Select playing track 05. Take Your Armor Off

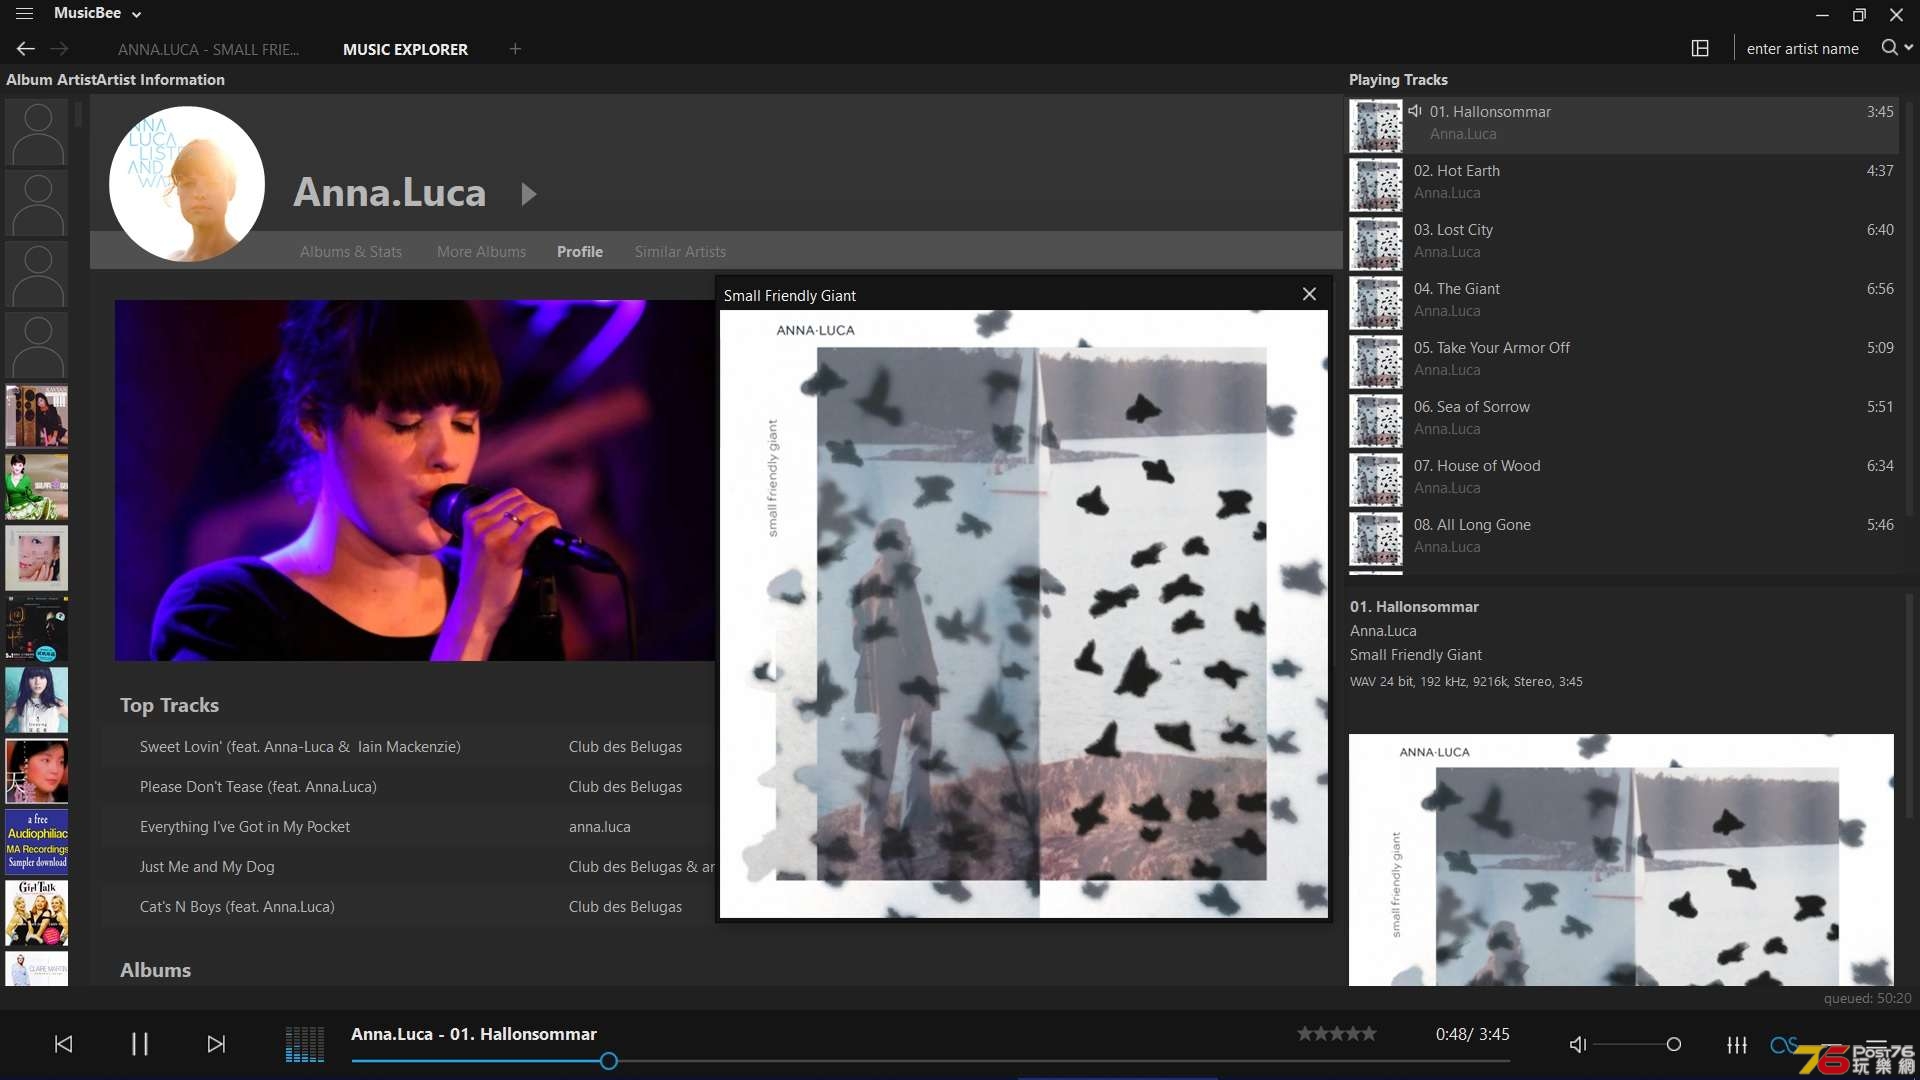[x=1625, y=360]
